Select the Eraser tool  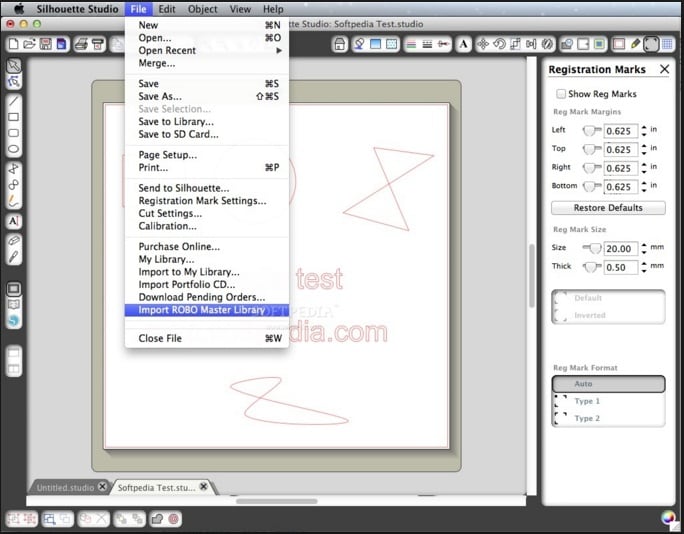coord(14,240)
